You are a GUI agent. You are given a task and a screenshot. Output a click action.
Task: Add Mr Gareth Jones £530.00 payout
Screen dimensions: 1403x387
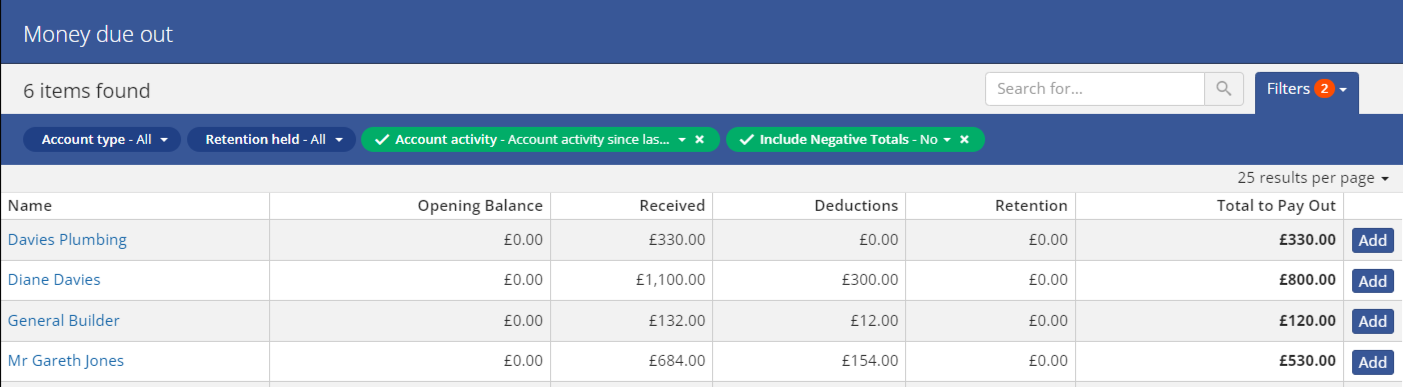tap(1373, 362)
